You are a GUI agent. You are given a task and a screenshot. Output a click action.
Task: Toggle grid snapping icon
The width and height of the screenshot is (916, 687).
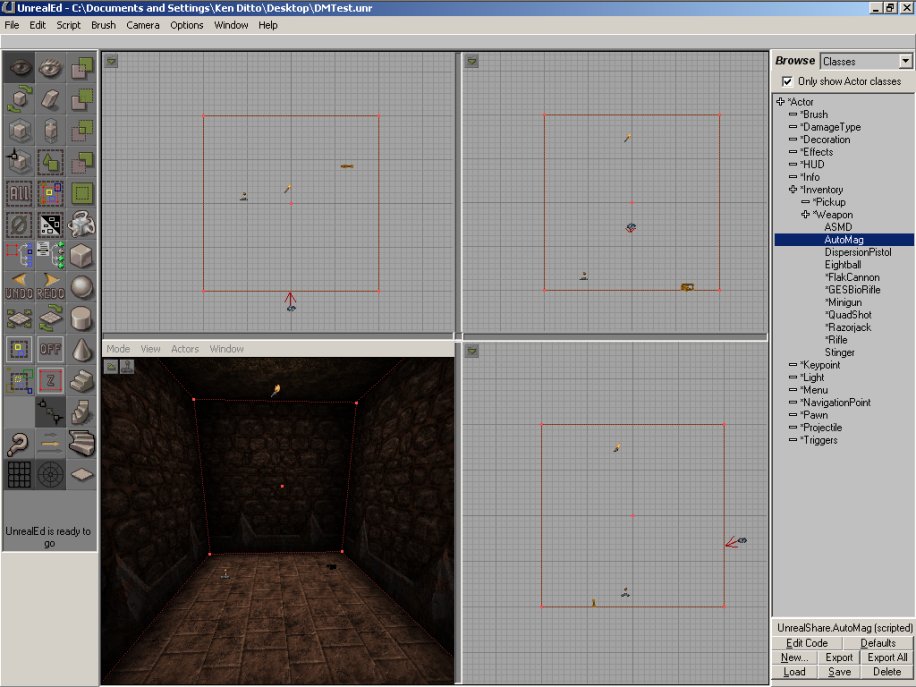19,474
